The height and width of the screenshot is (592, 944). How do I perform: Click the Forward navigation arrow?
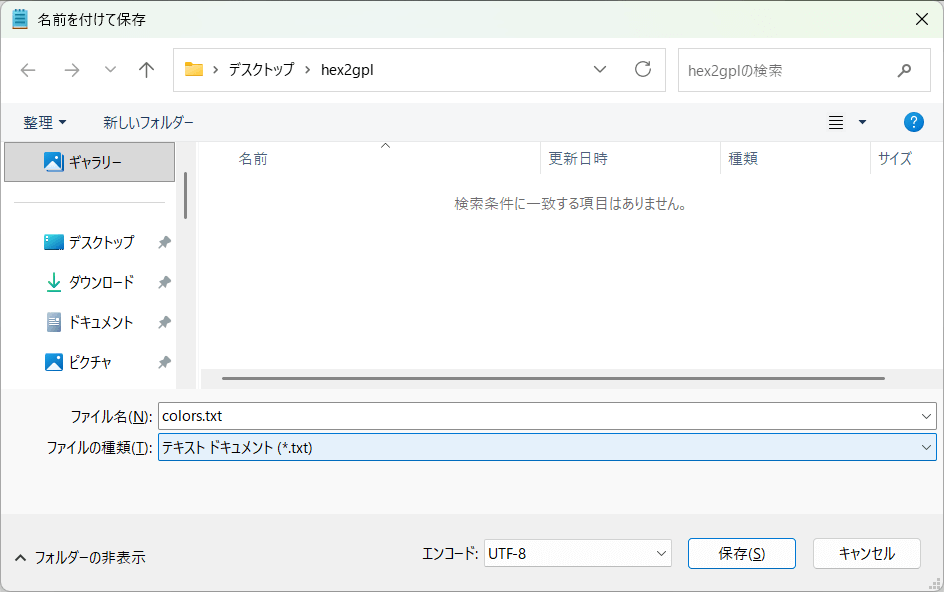click(71, 70)
